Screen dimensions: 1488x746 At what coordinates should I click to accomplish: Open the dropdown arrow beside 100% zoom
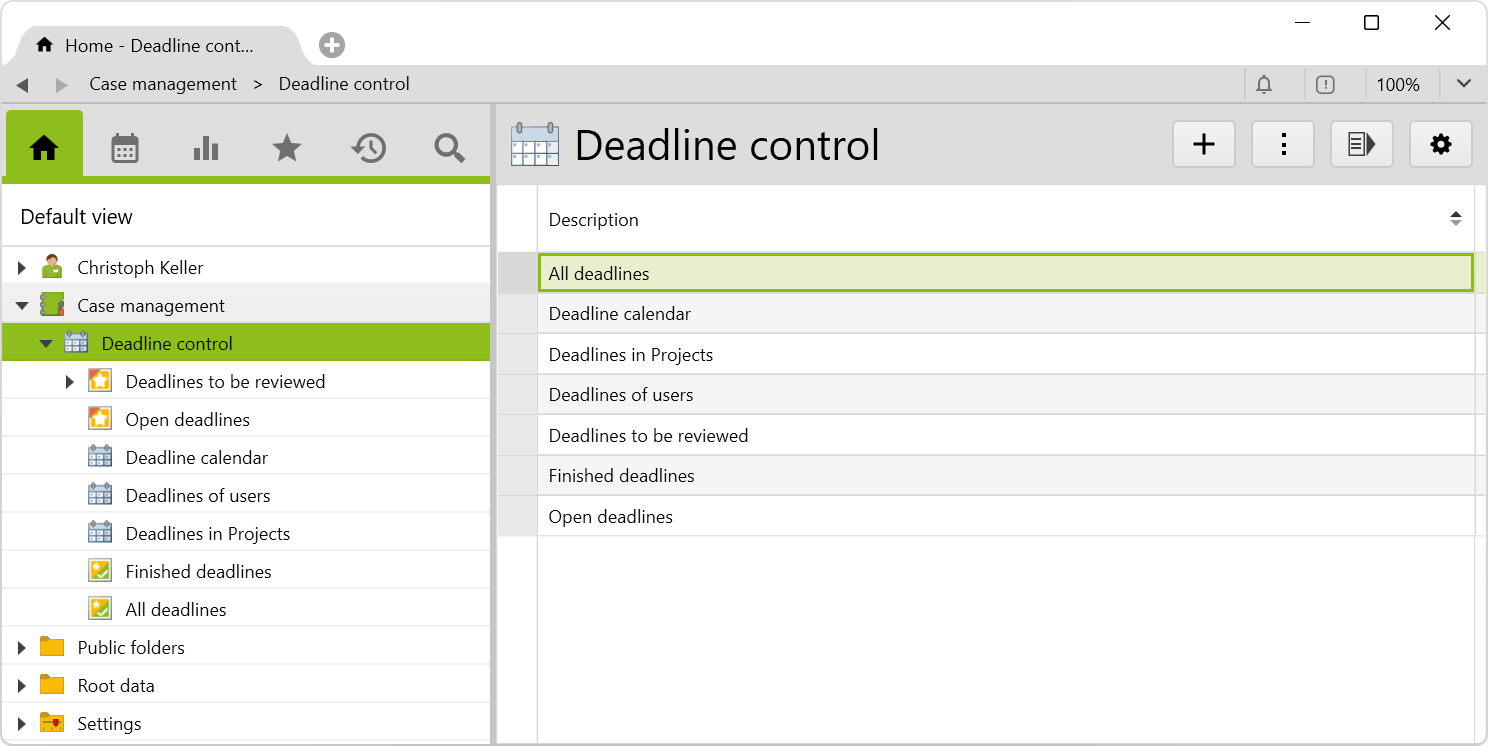click(1464, 84)
